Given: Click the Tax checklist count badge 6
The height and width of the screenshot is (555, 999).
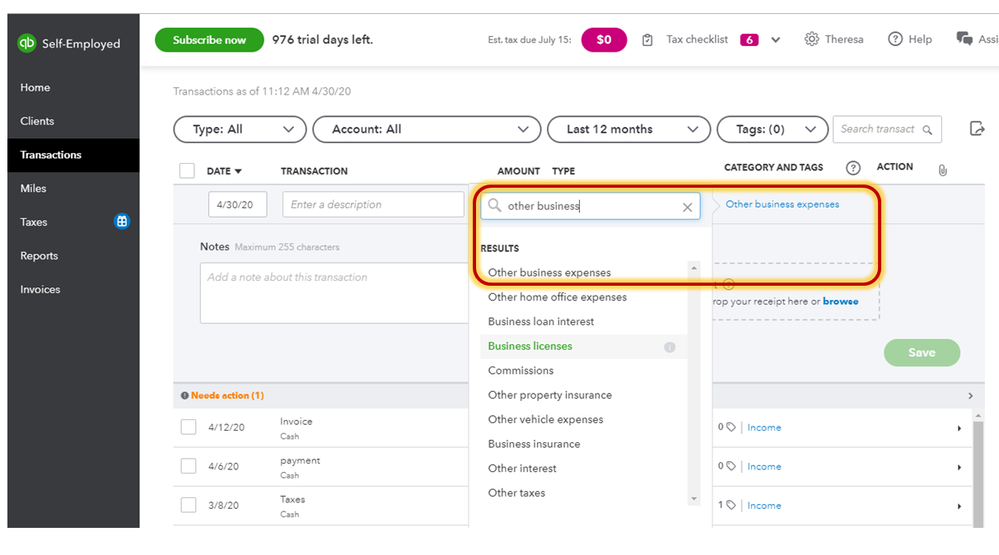Looking at the screenshot, I should click(x=749, y=40).
